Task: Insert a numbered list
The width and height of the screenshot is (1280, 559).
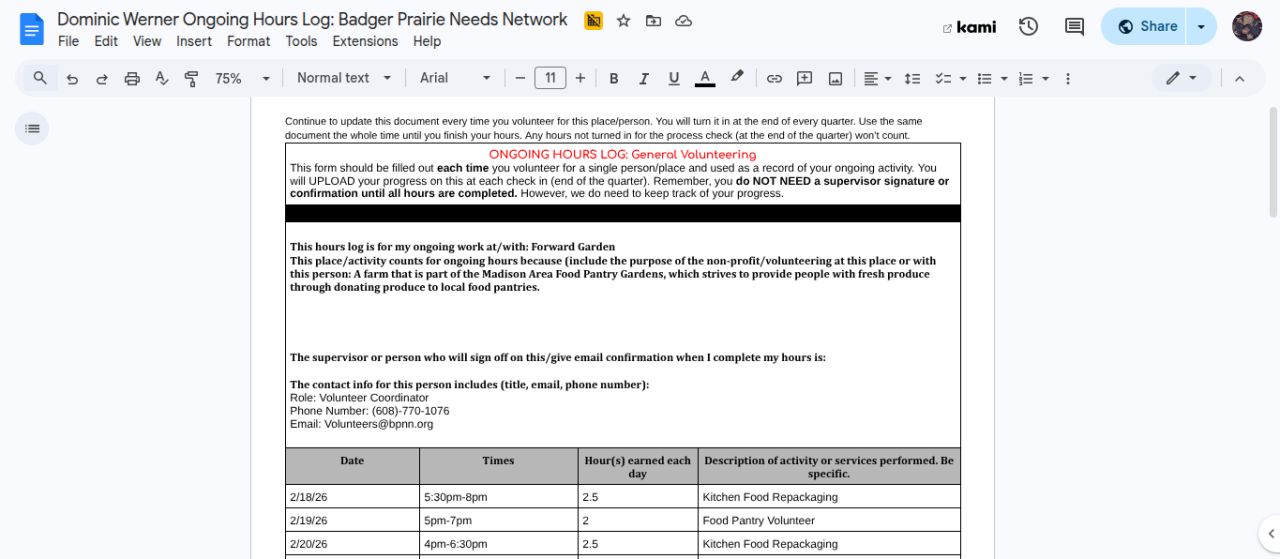Action: [1025, 78]
